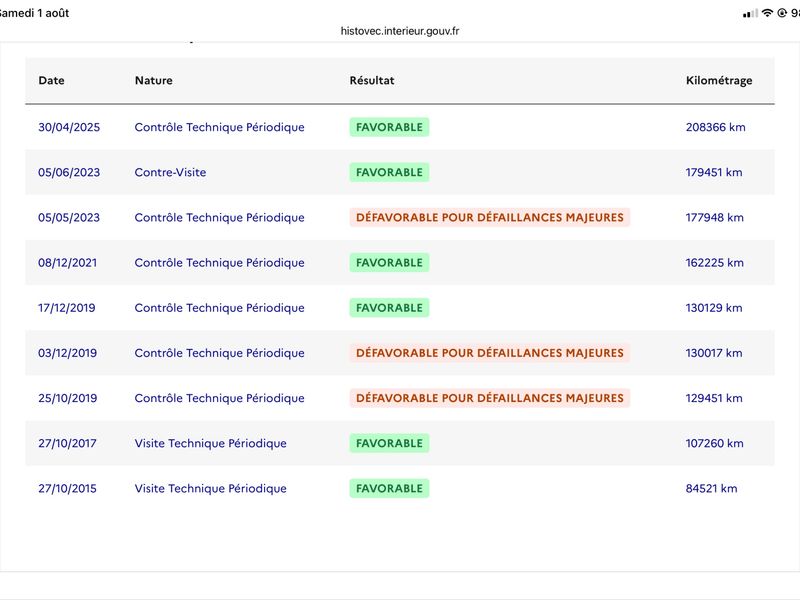This screenshot has height=600, width=800.
Task: Click the DÉFAVORABLE badge for 05/05/2023
Action: tap(490, 217)
